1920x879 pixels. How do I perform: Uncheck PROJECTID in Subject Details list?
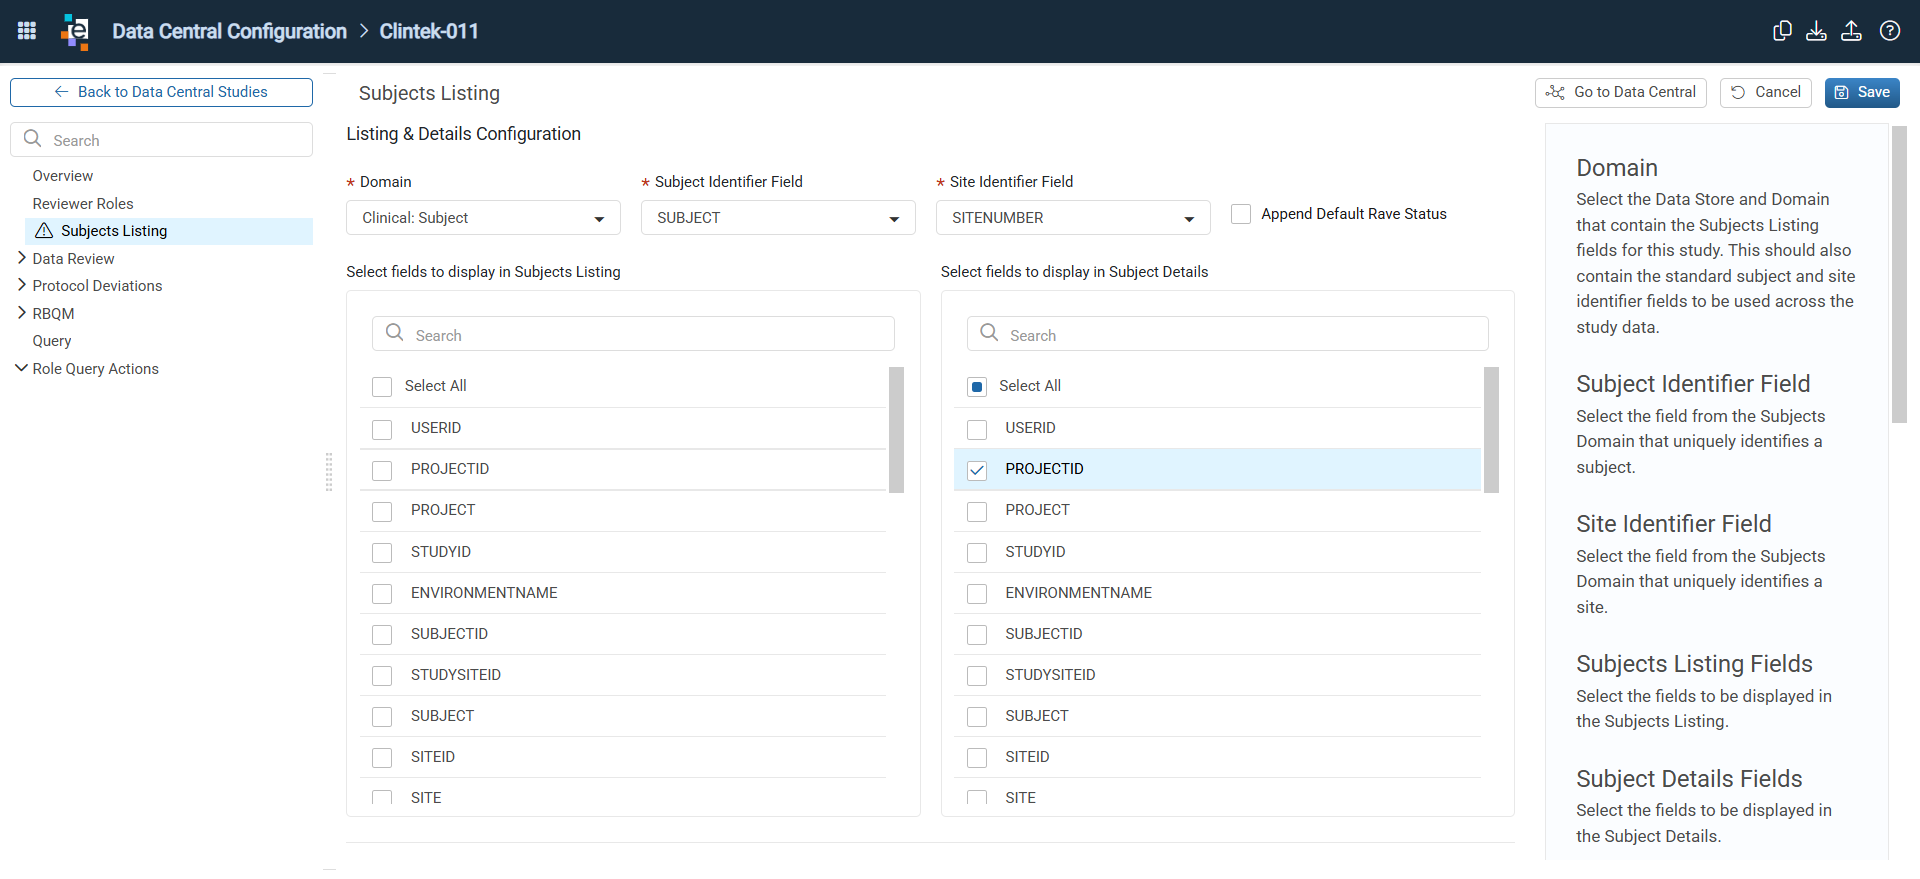point(977,471)
